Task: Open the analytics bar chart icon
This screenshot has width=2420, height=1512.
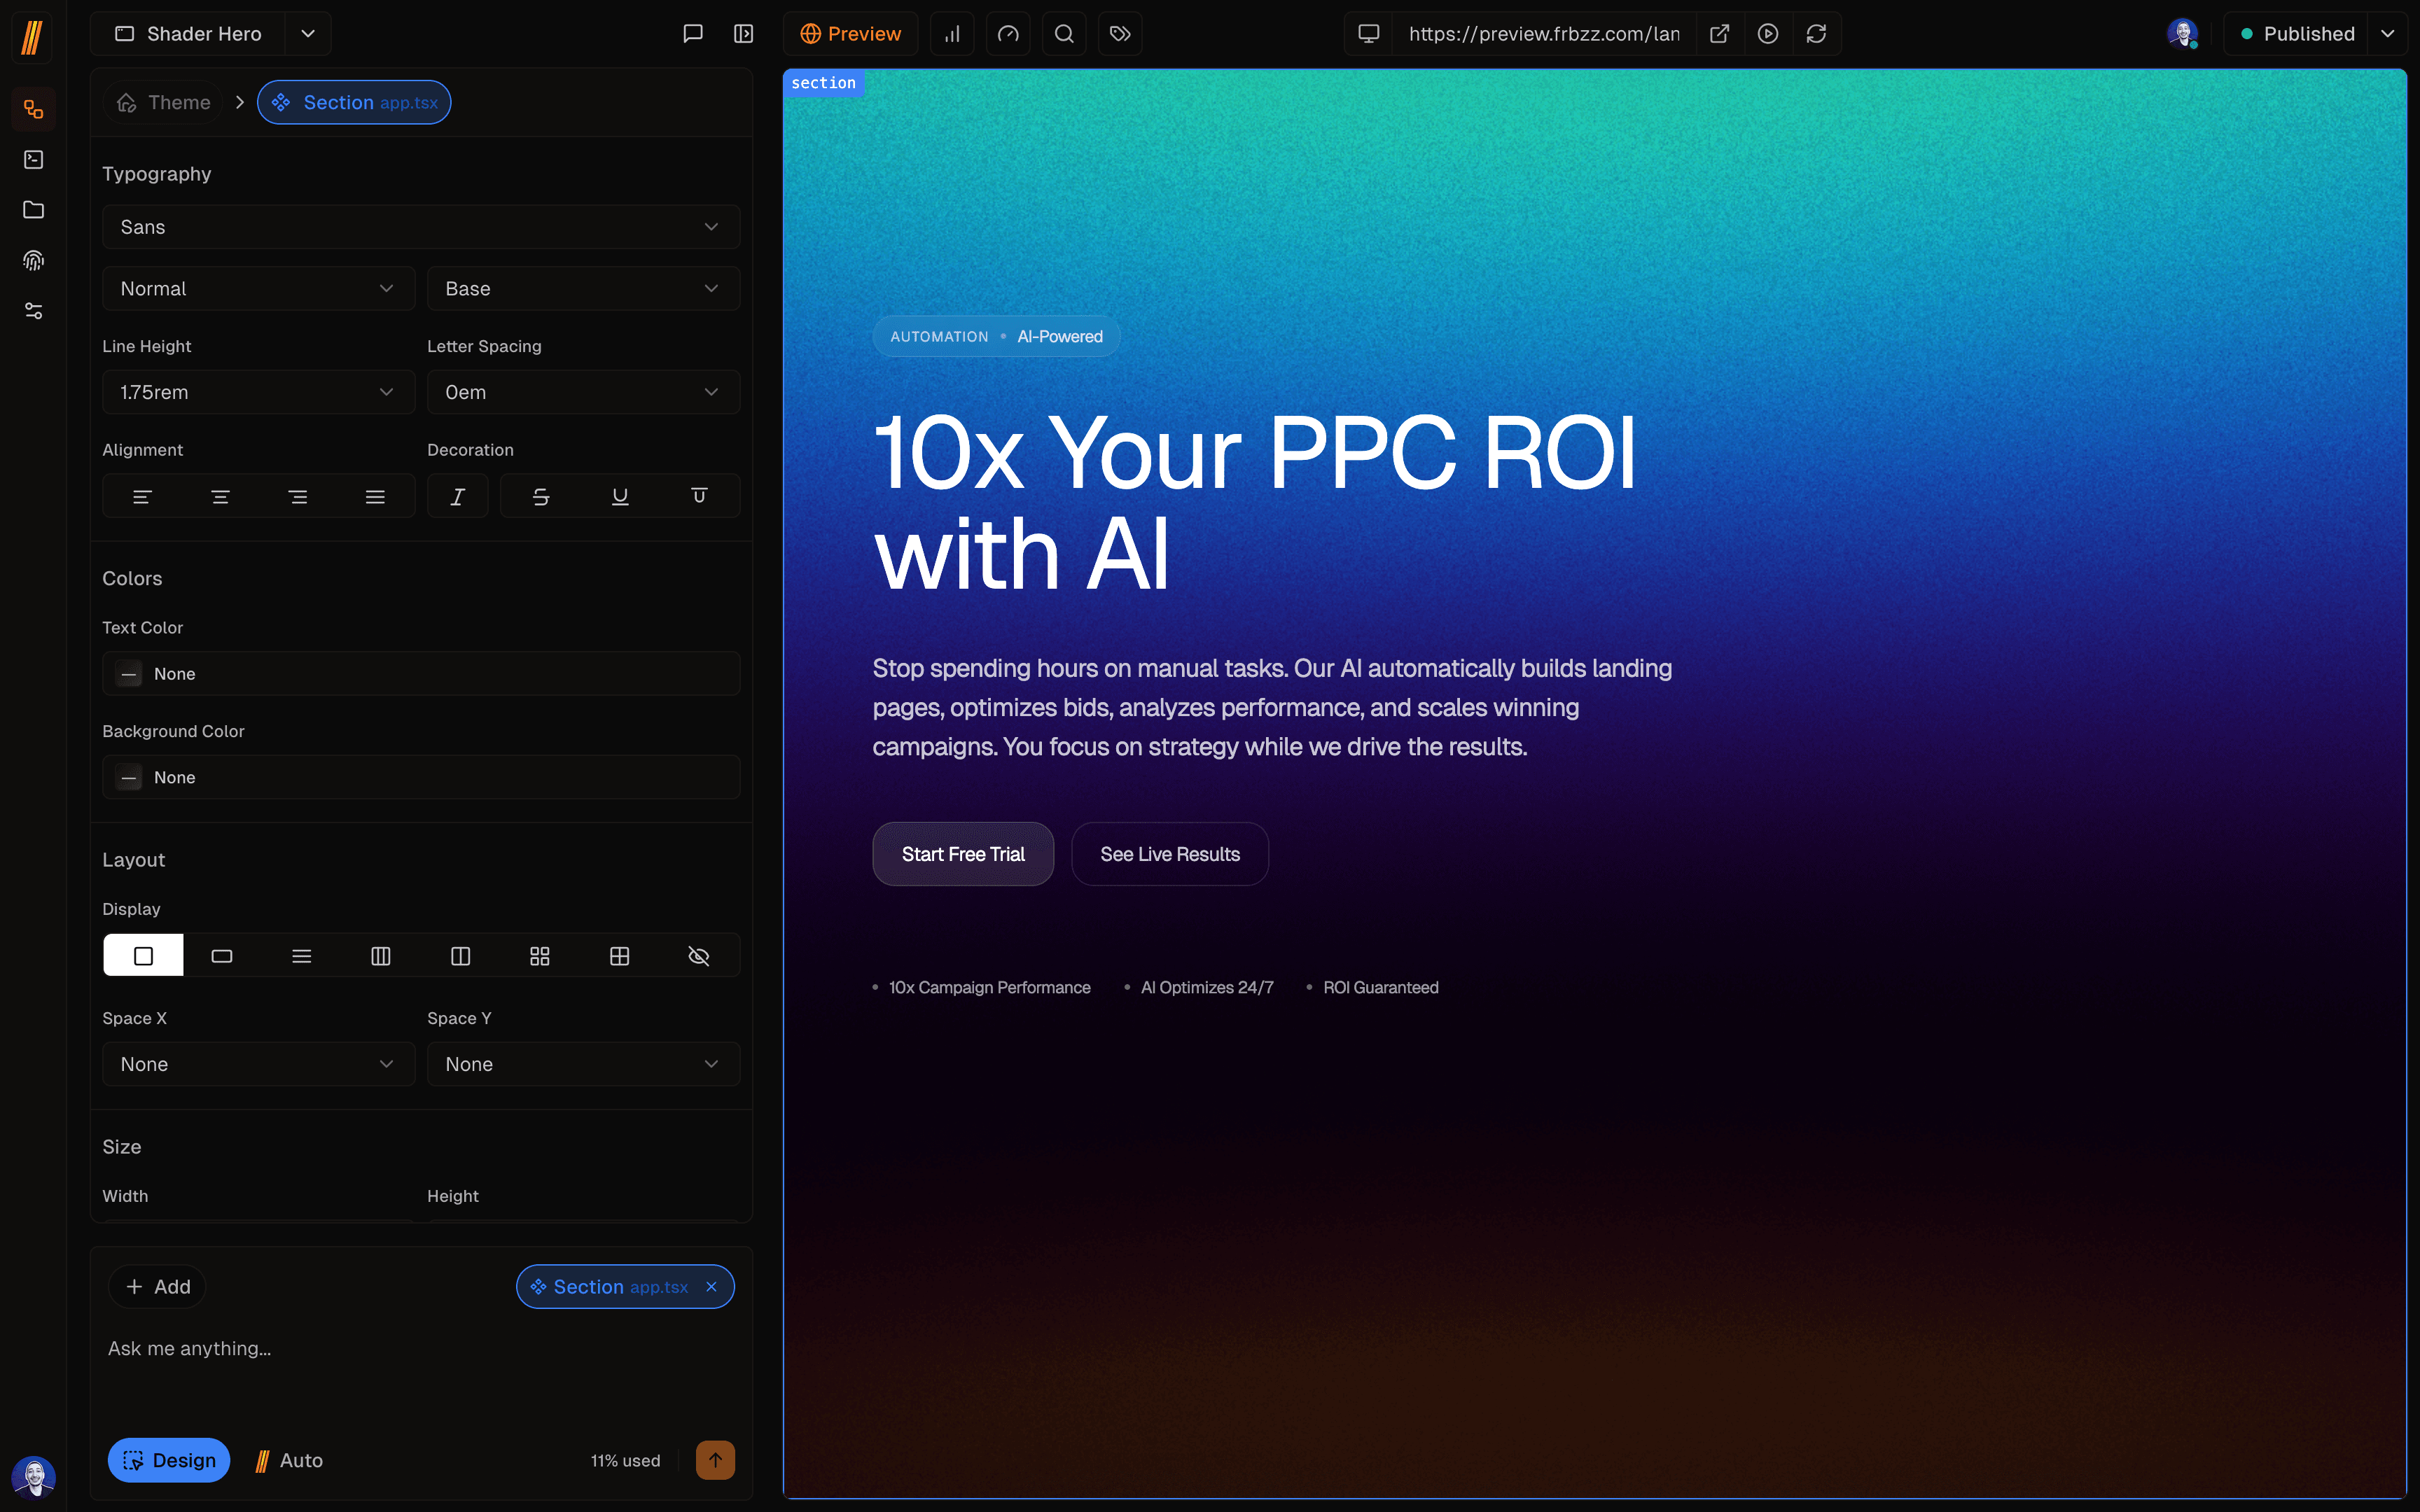Action: coord(952,34)
